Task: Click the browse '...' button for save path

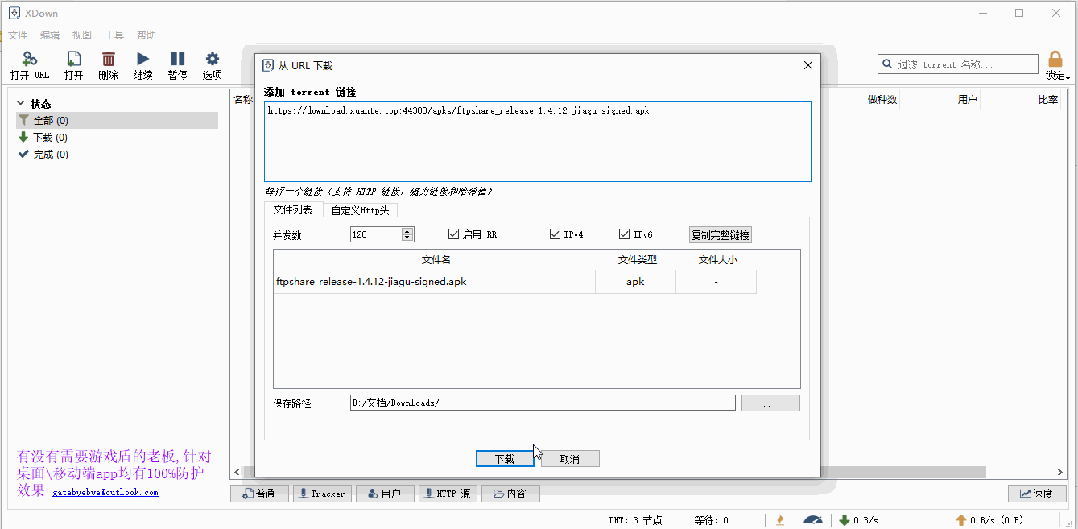Action: click(x=769, y=403)
